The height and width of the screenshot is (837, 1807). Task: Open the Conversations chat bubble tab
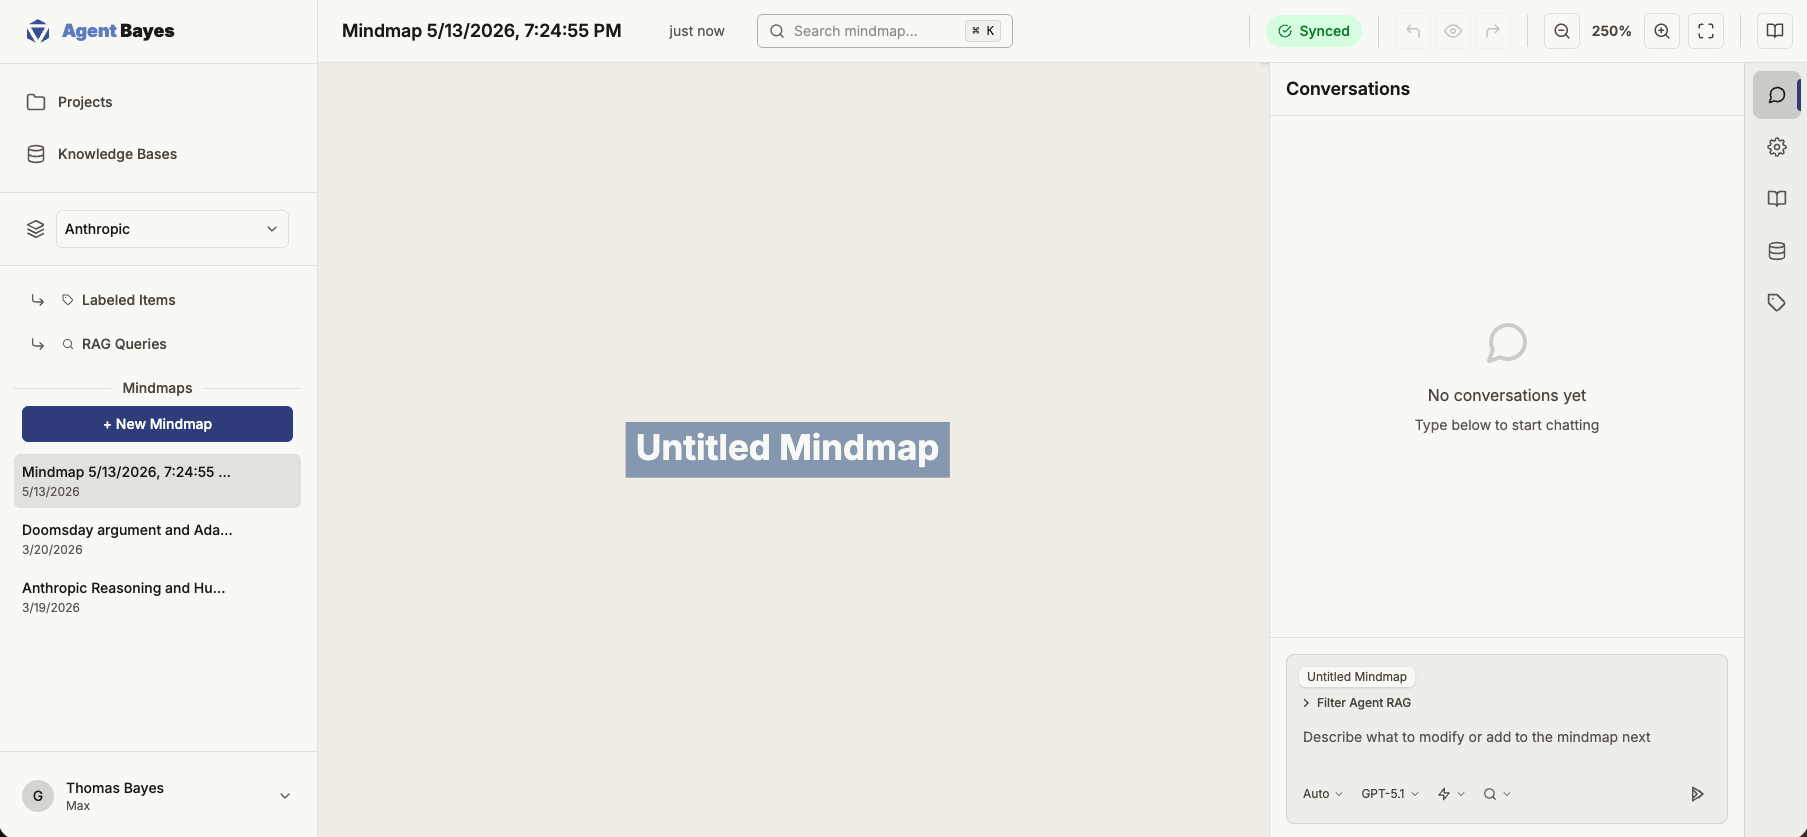1777,95
